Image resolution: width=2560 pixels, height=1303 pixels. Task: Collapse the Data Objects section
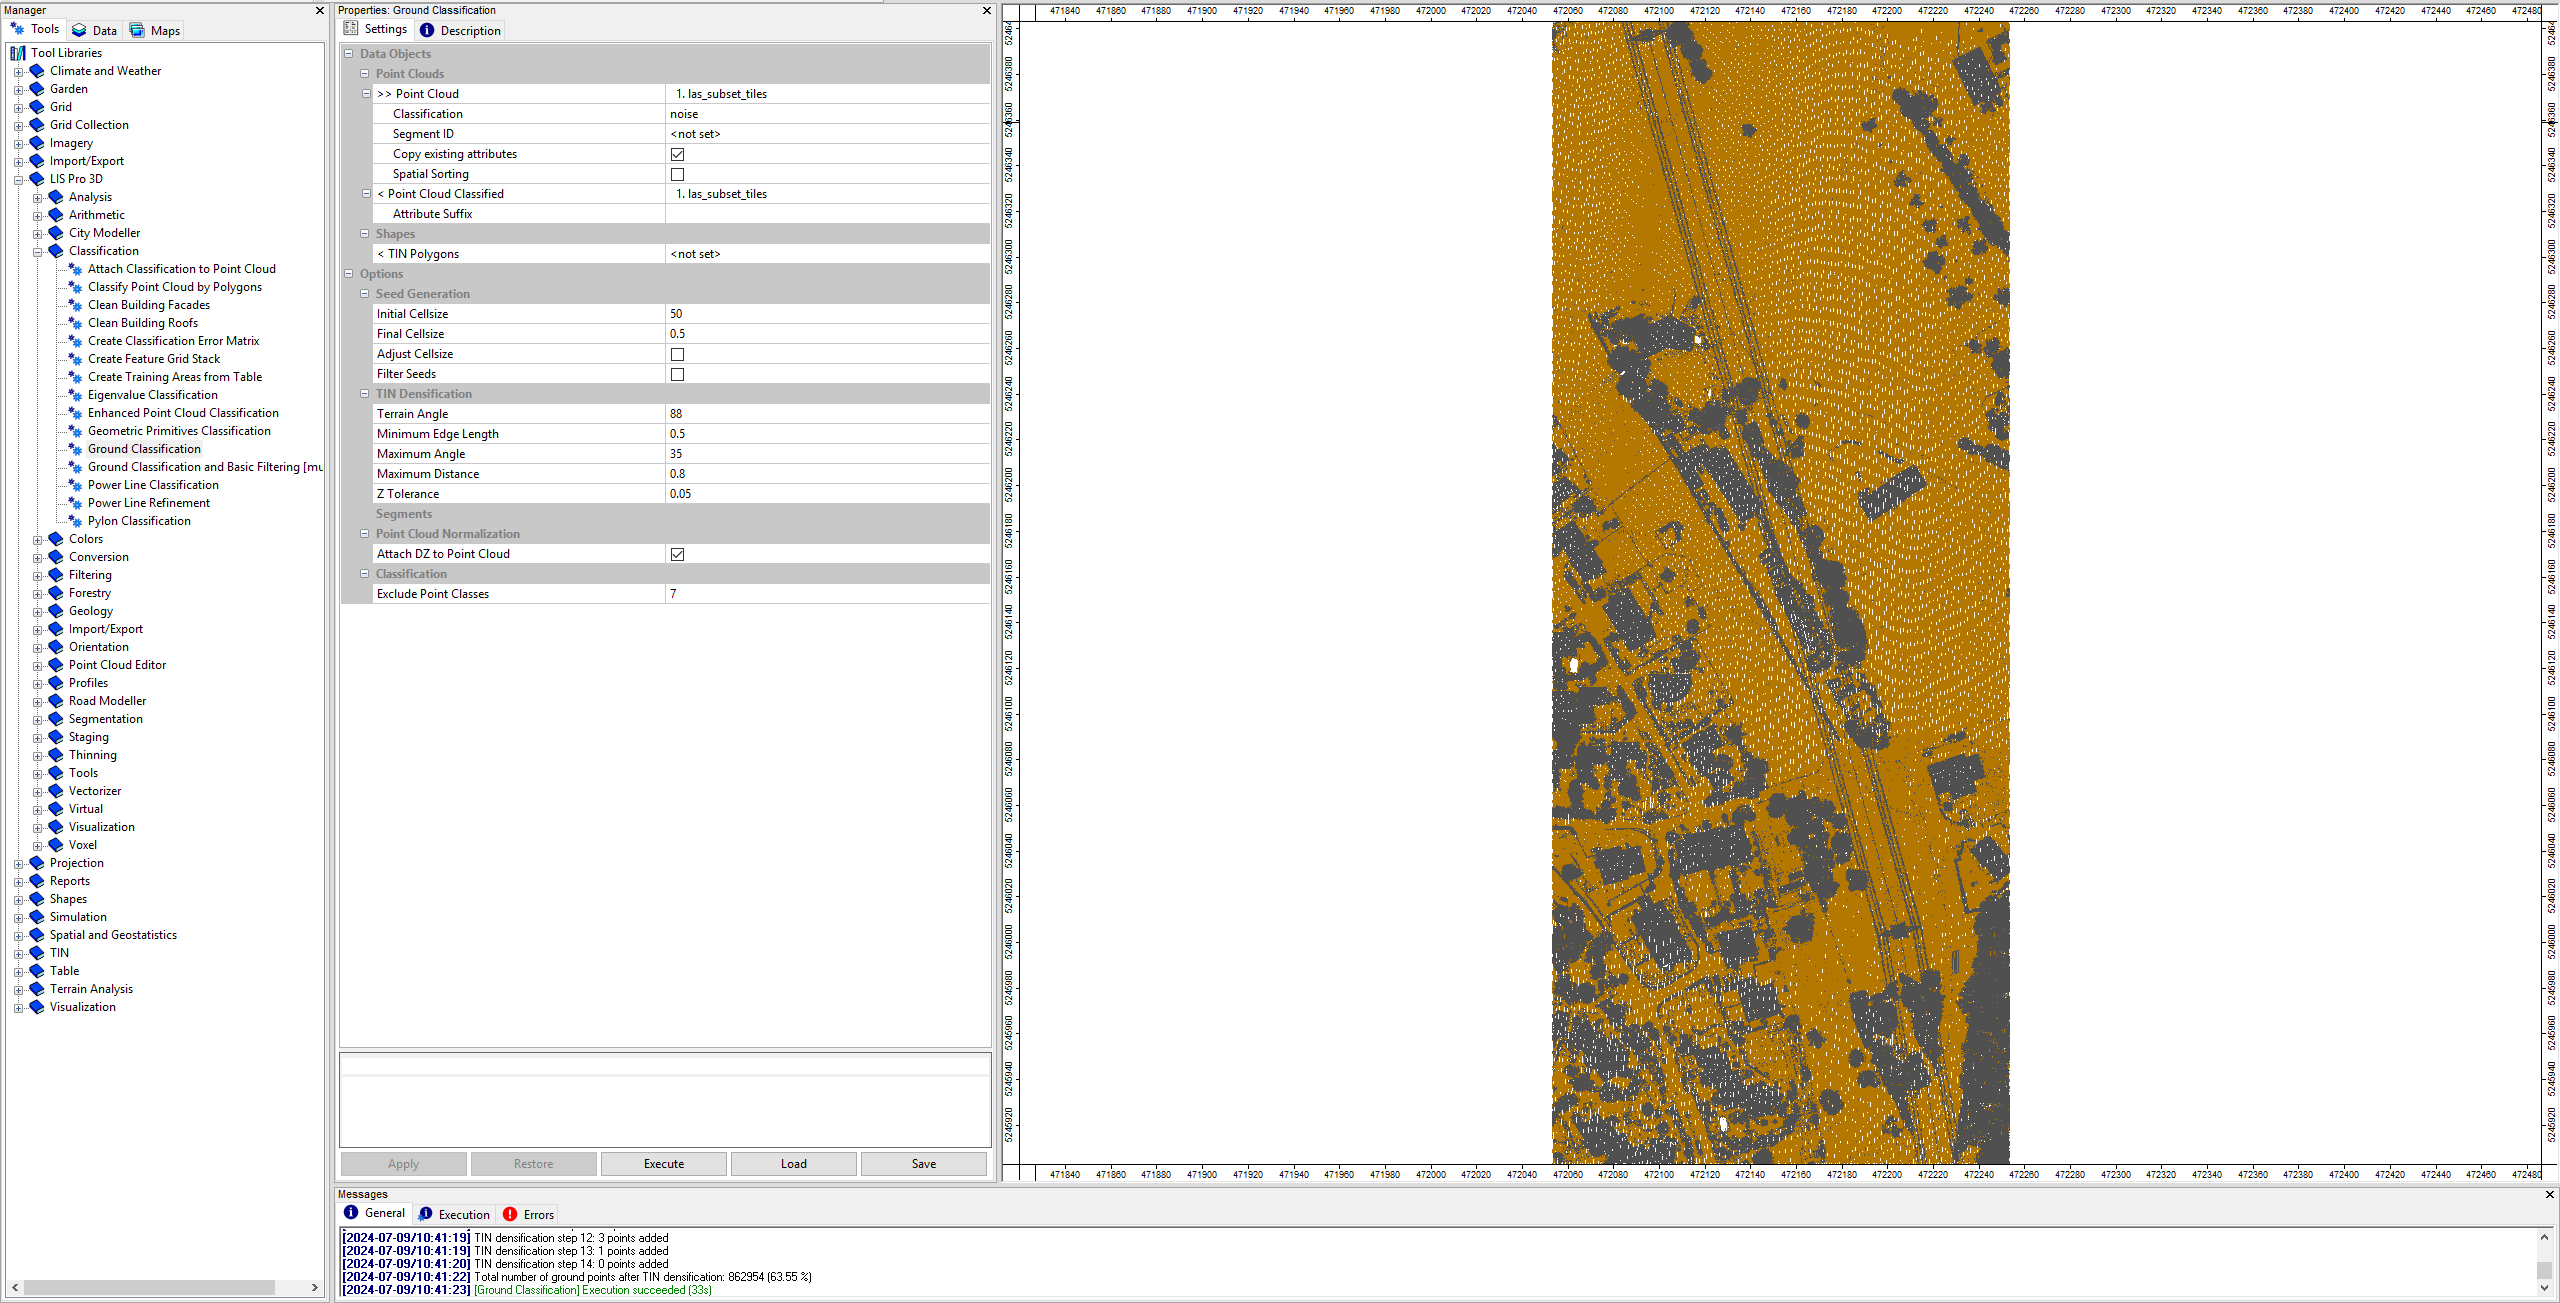tap(349, 54)
